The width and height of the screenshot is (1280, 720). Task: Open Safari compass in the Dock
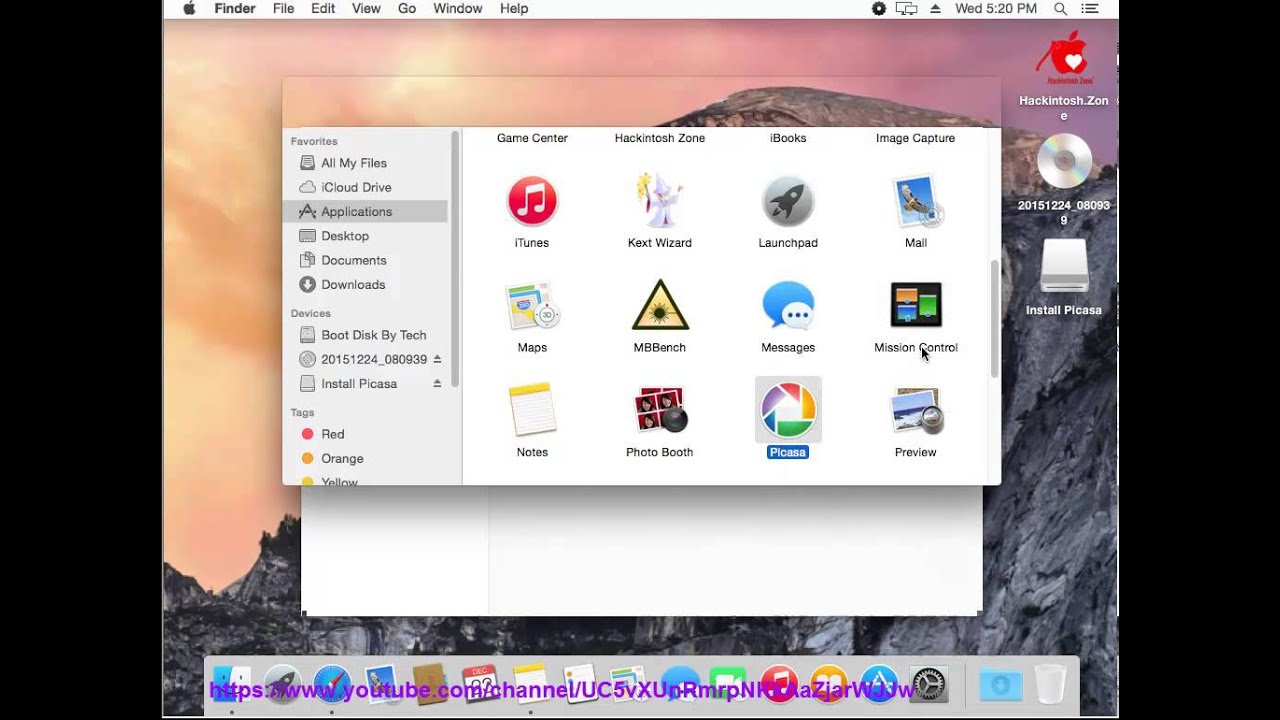pos(332,684)
